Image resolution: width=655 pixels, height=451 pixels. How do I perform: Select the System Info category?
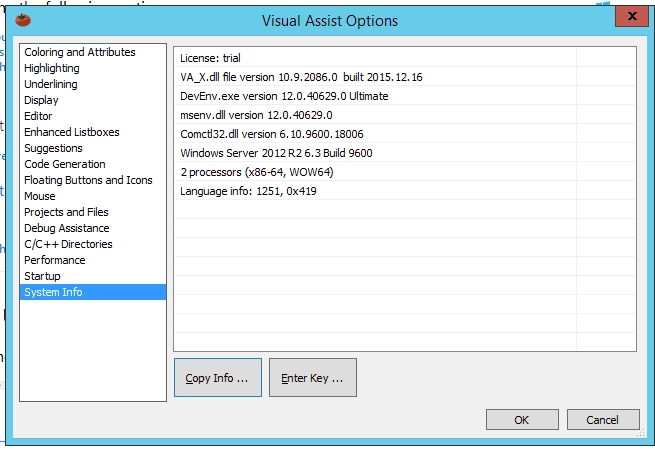[93, 292]
